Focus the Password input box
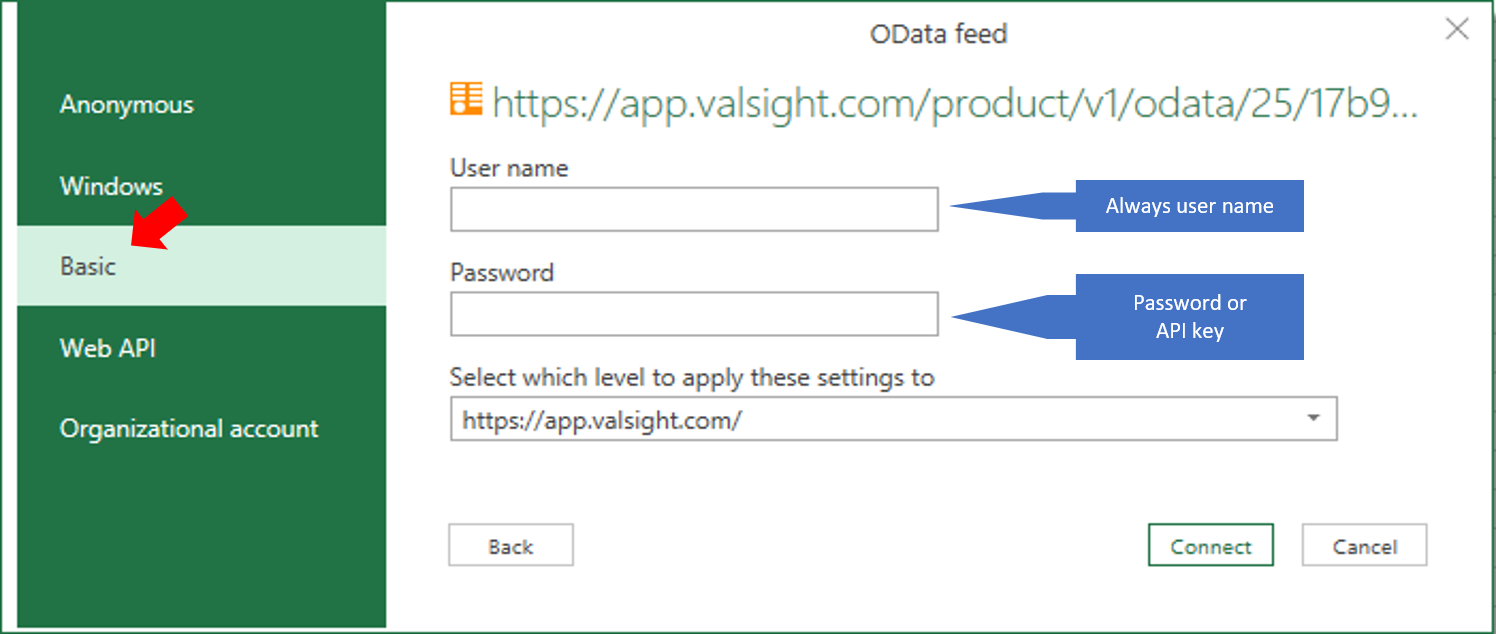 (694, 314)
